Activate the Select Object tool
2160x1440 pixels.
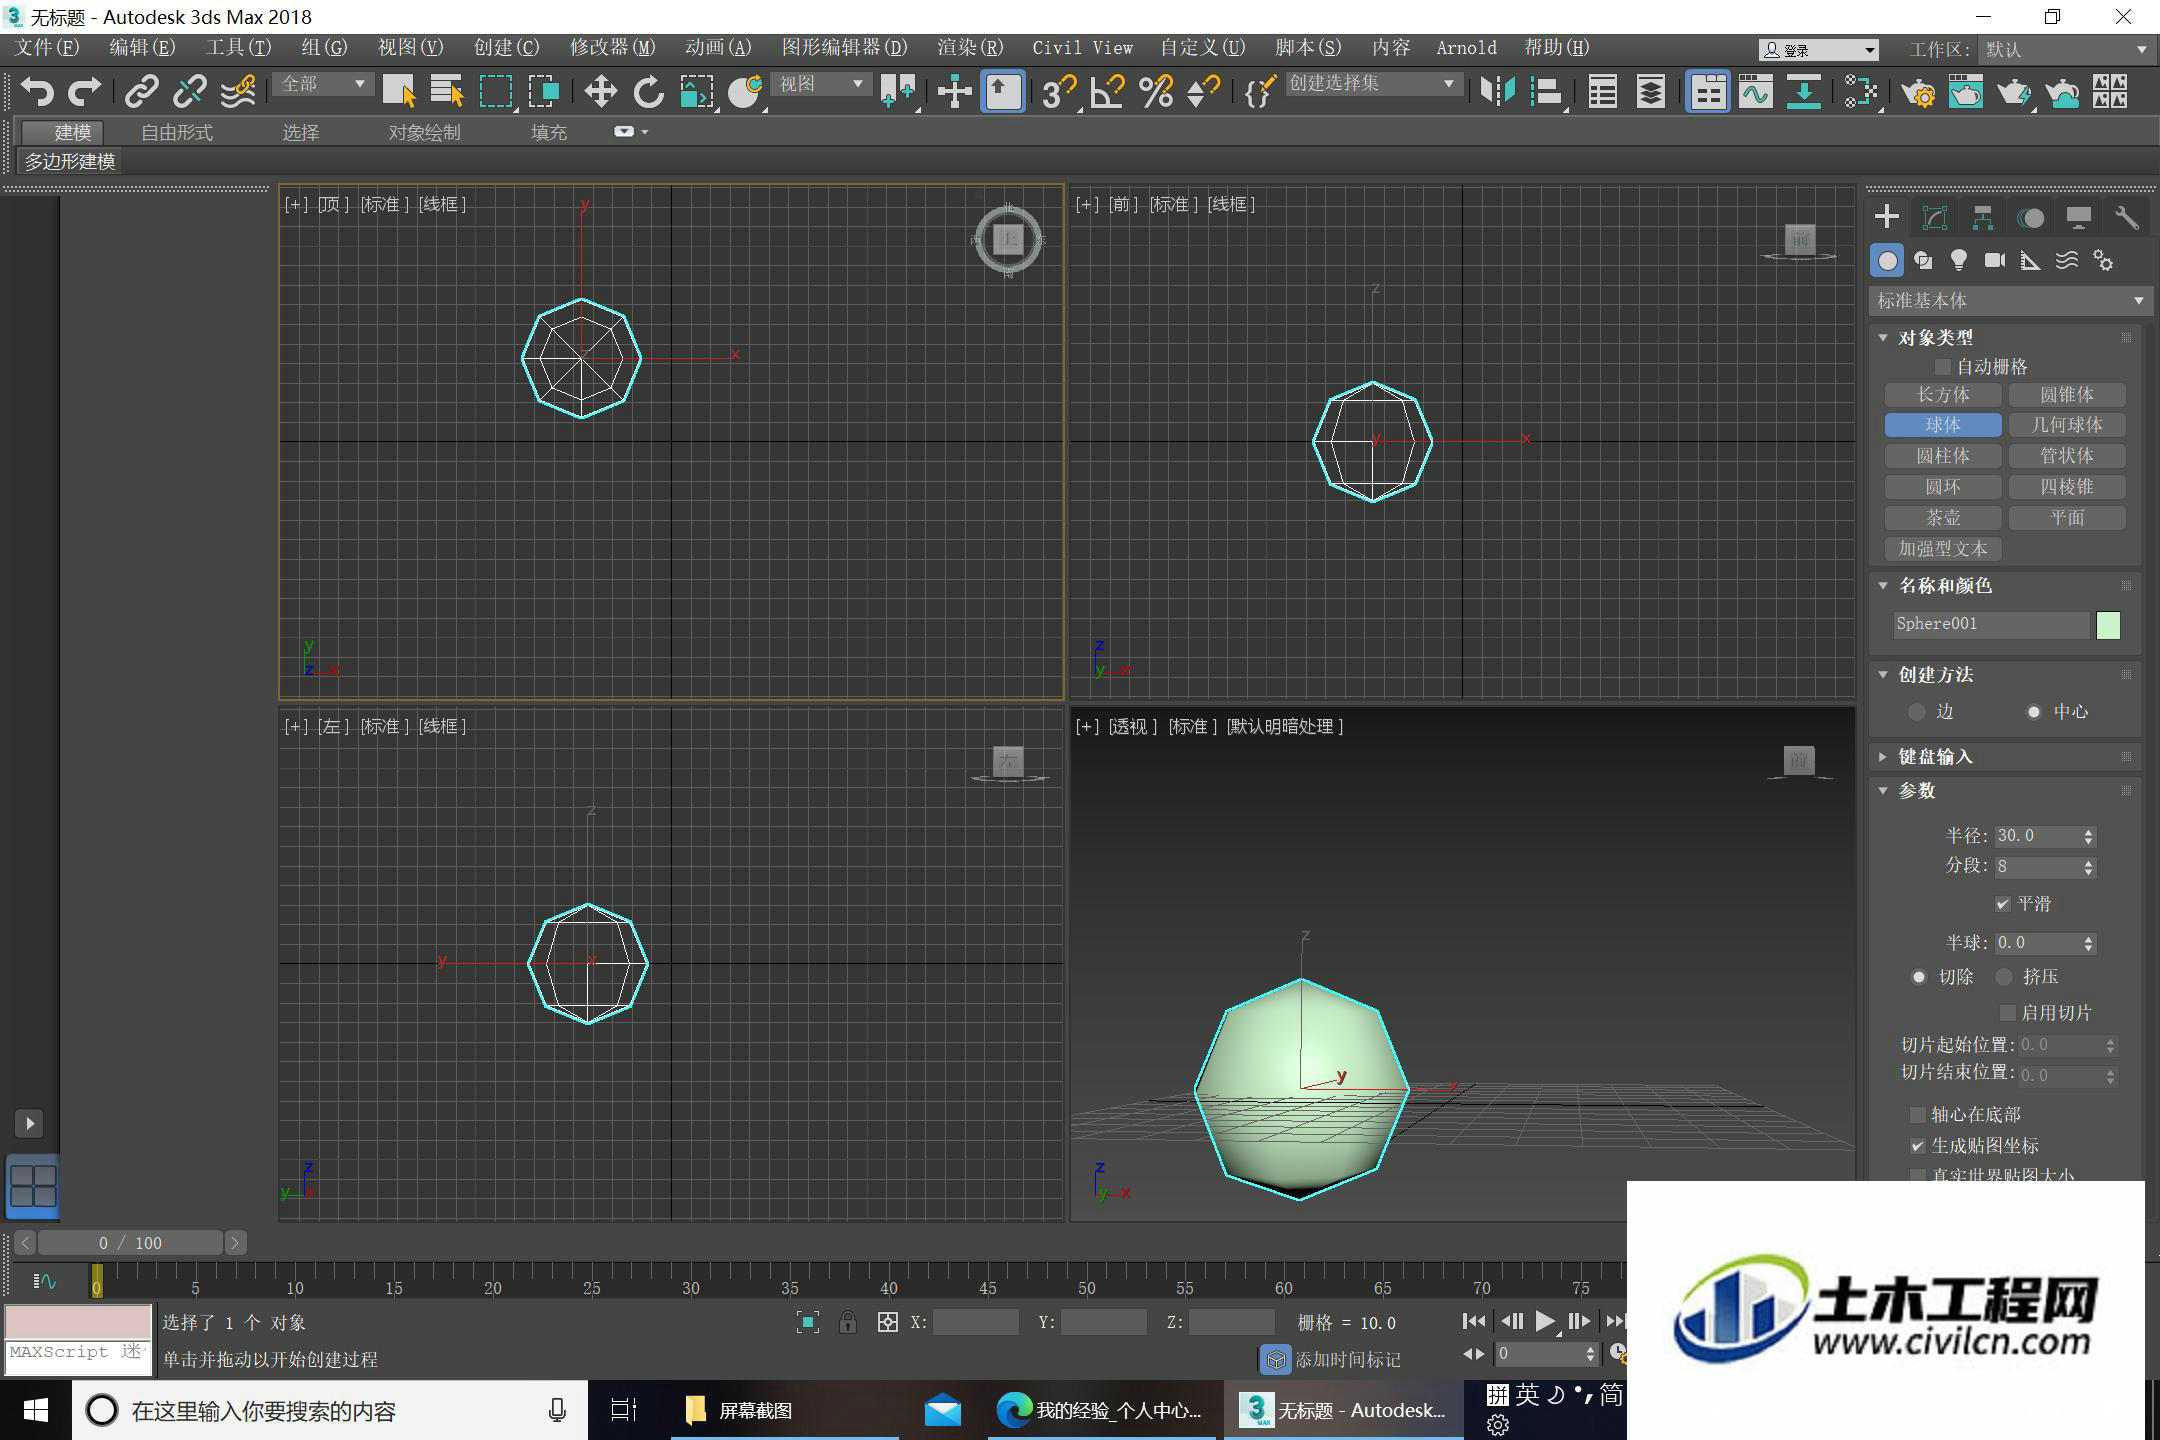click(x=399, y=92)
